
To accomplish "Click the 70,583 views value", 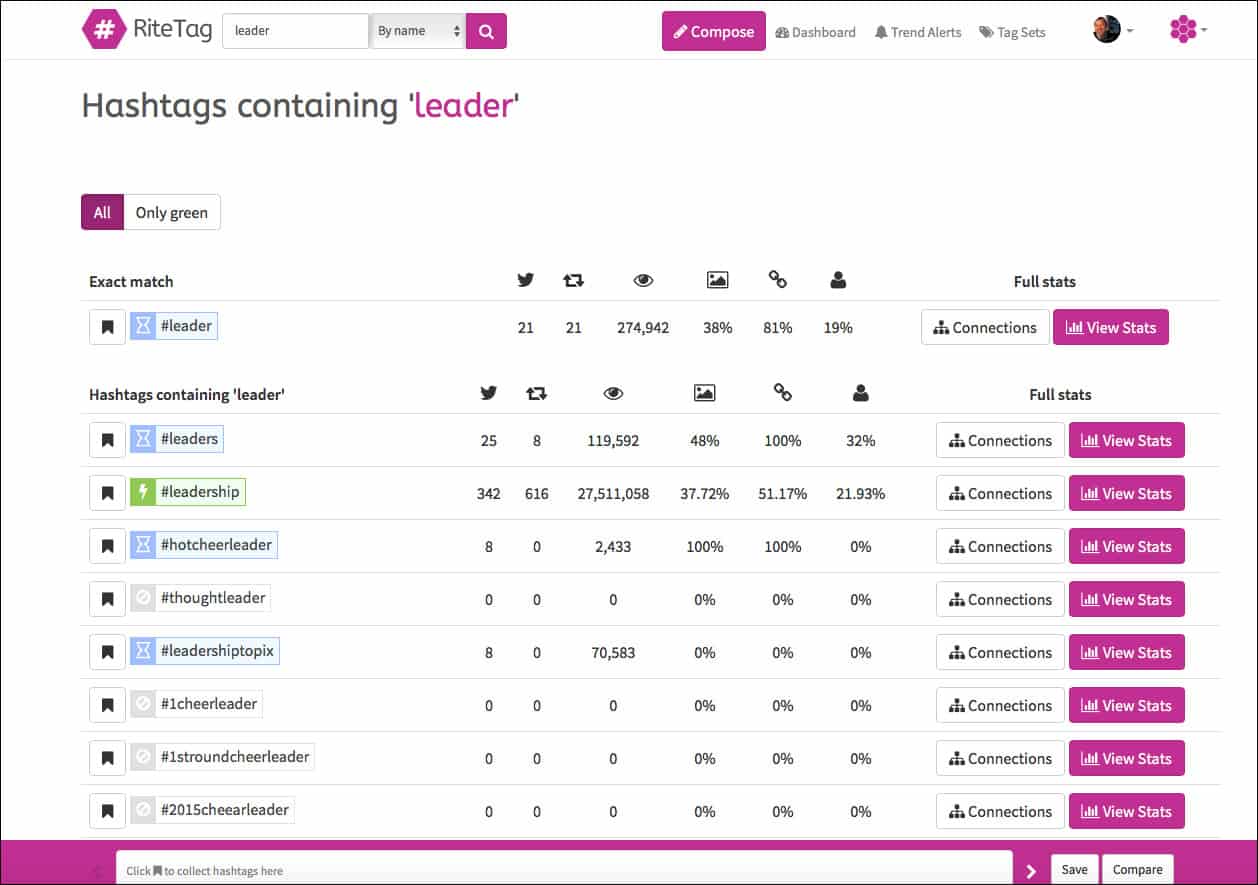I will [613, 653].
